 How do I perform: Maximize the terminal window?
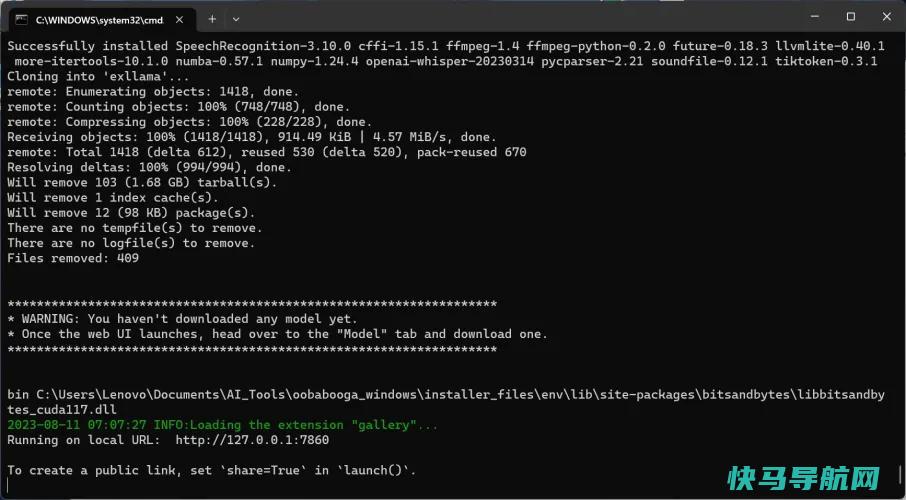(x=851, y=17)
